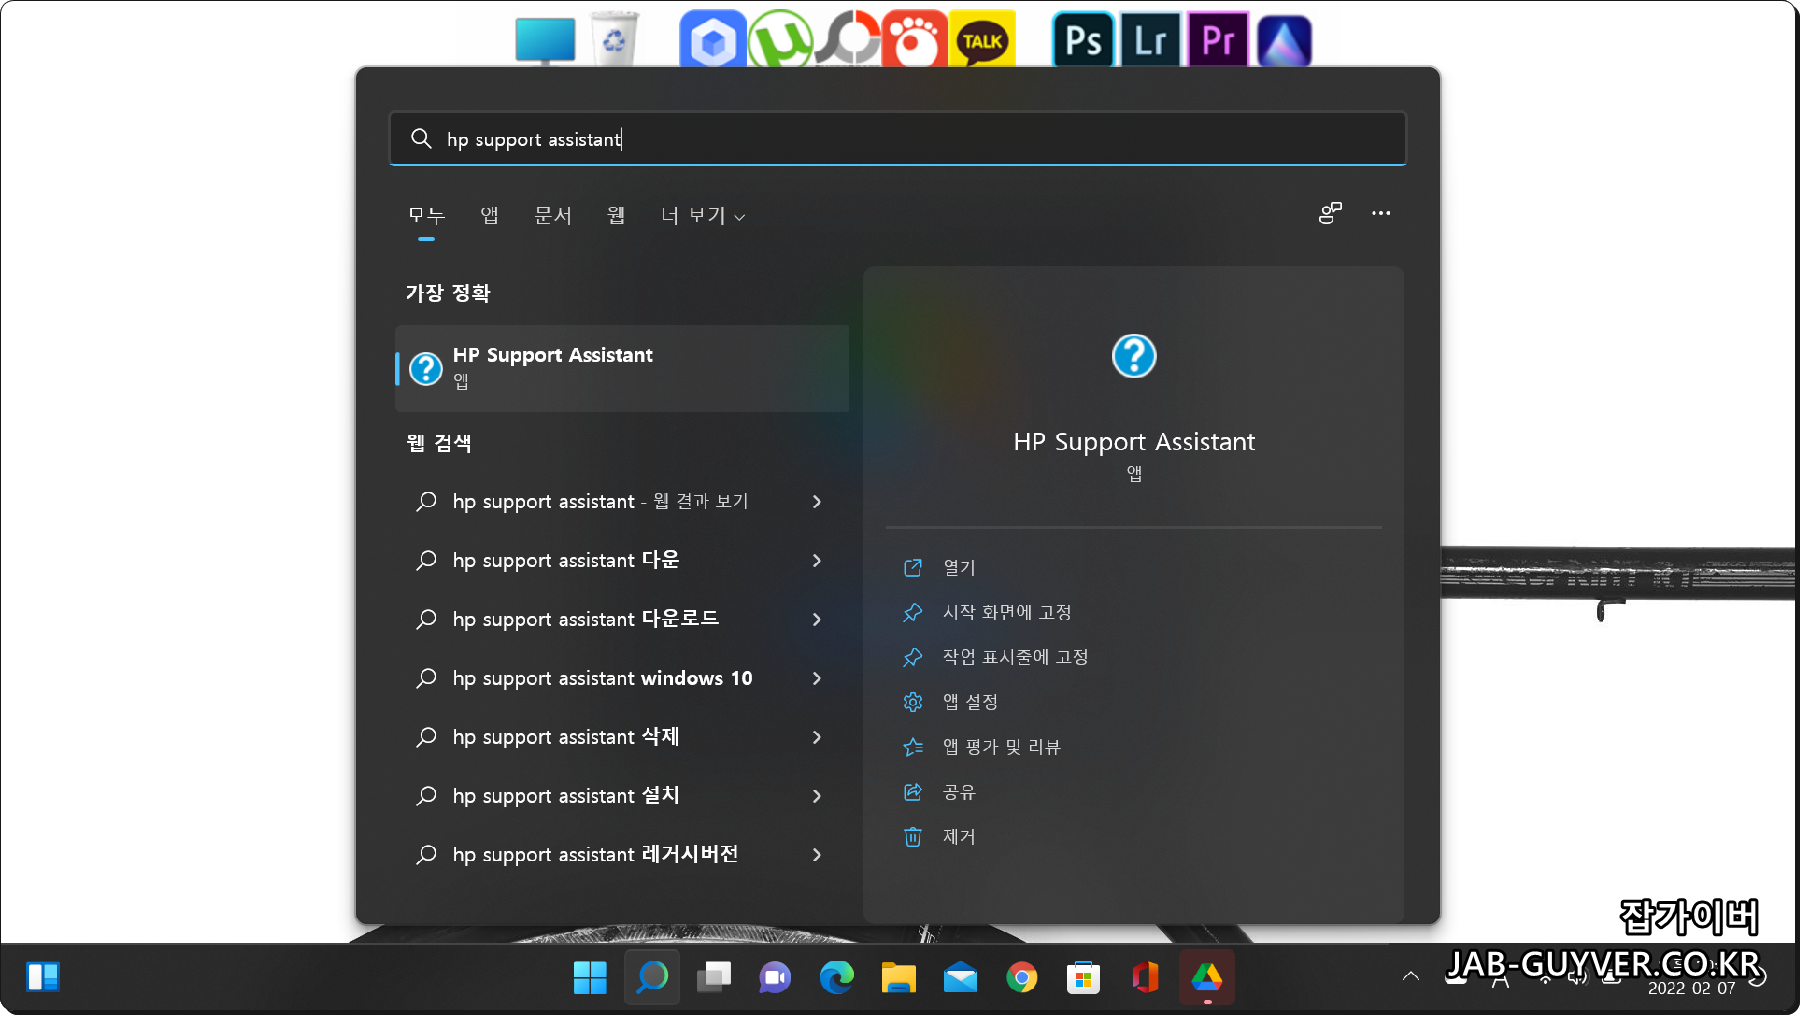The width and height of the screenshot is (1800, 1015).
Task: Click 열기 to open HP Support Assistant
Action: [x=957, y=567]
